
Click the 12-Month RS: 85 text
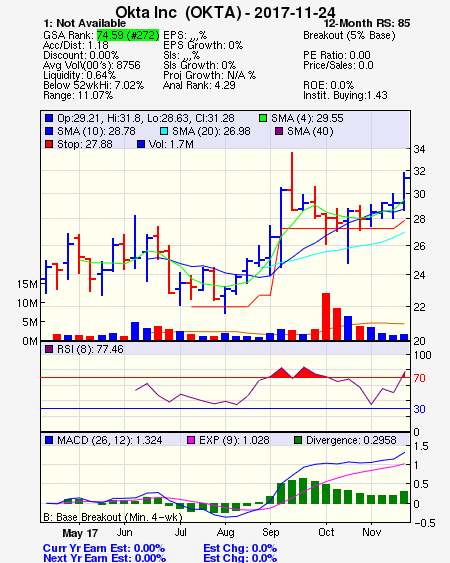tap(367, 23)
